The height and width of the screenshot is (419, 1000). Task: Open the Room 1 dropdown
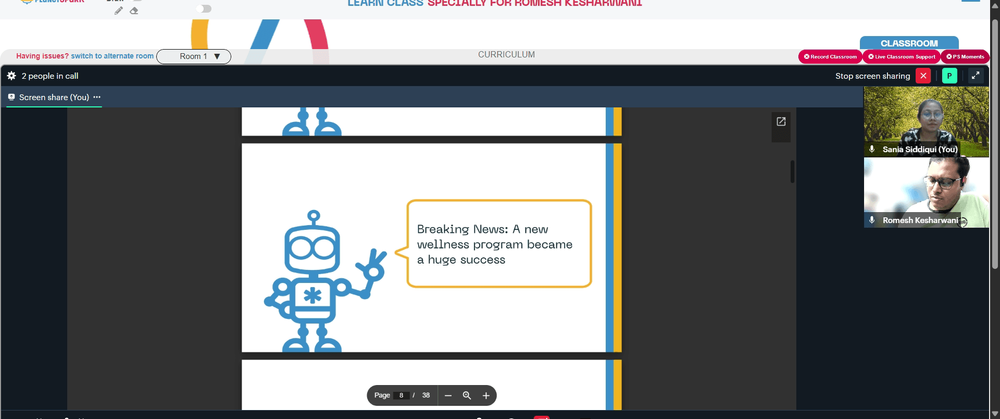coord(194,56)
